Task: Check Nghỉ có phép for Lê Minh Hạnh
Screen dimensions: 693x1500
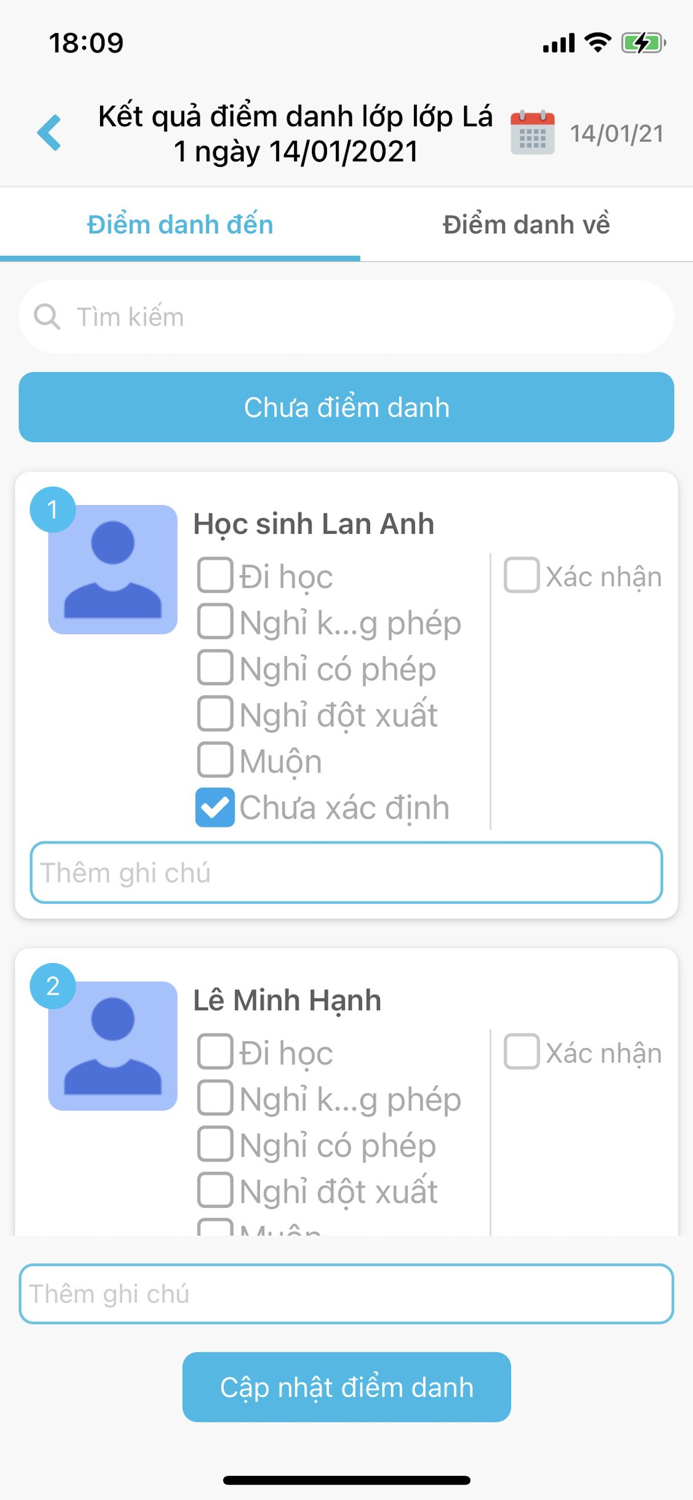Action: pyautogui.click(x=214, y=1144)
